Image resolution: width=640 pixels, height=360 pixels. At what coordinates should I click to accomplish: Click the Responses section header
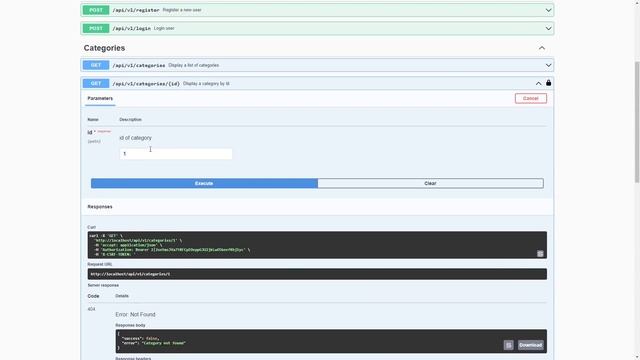100,207
